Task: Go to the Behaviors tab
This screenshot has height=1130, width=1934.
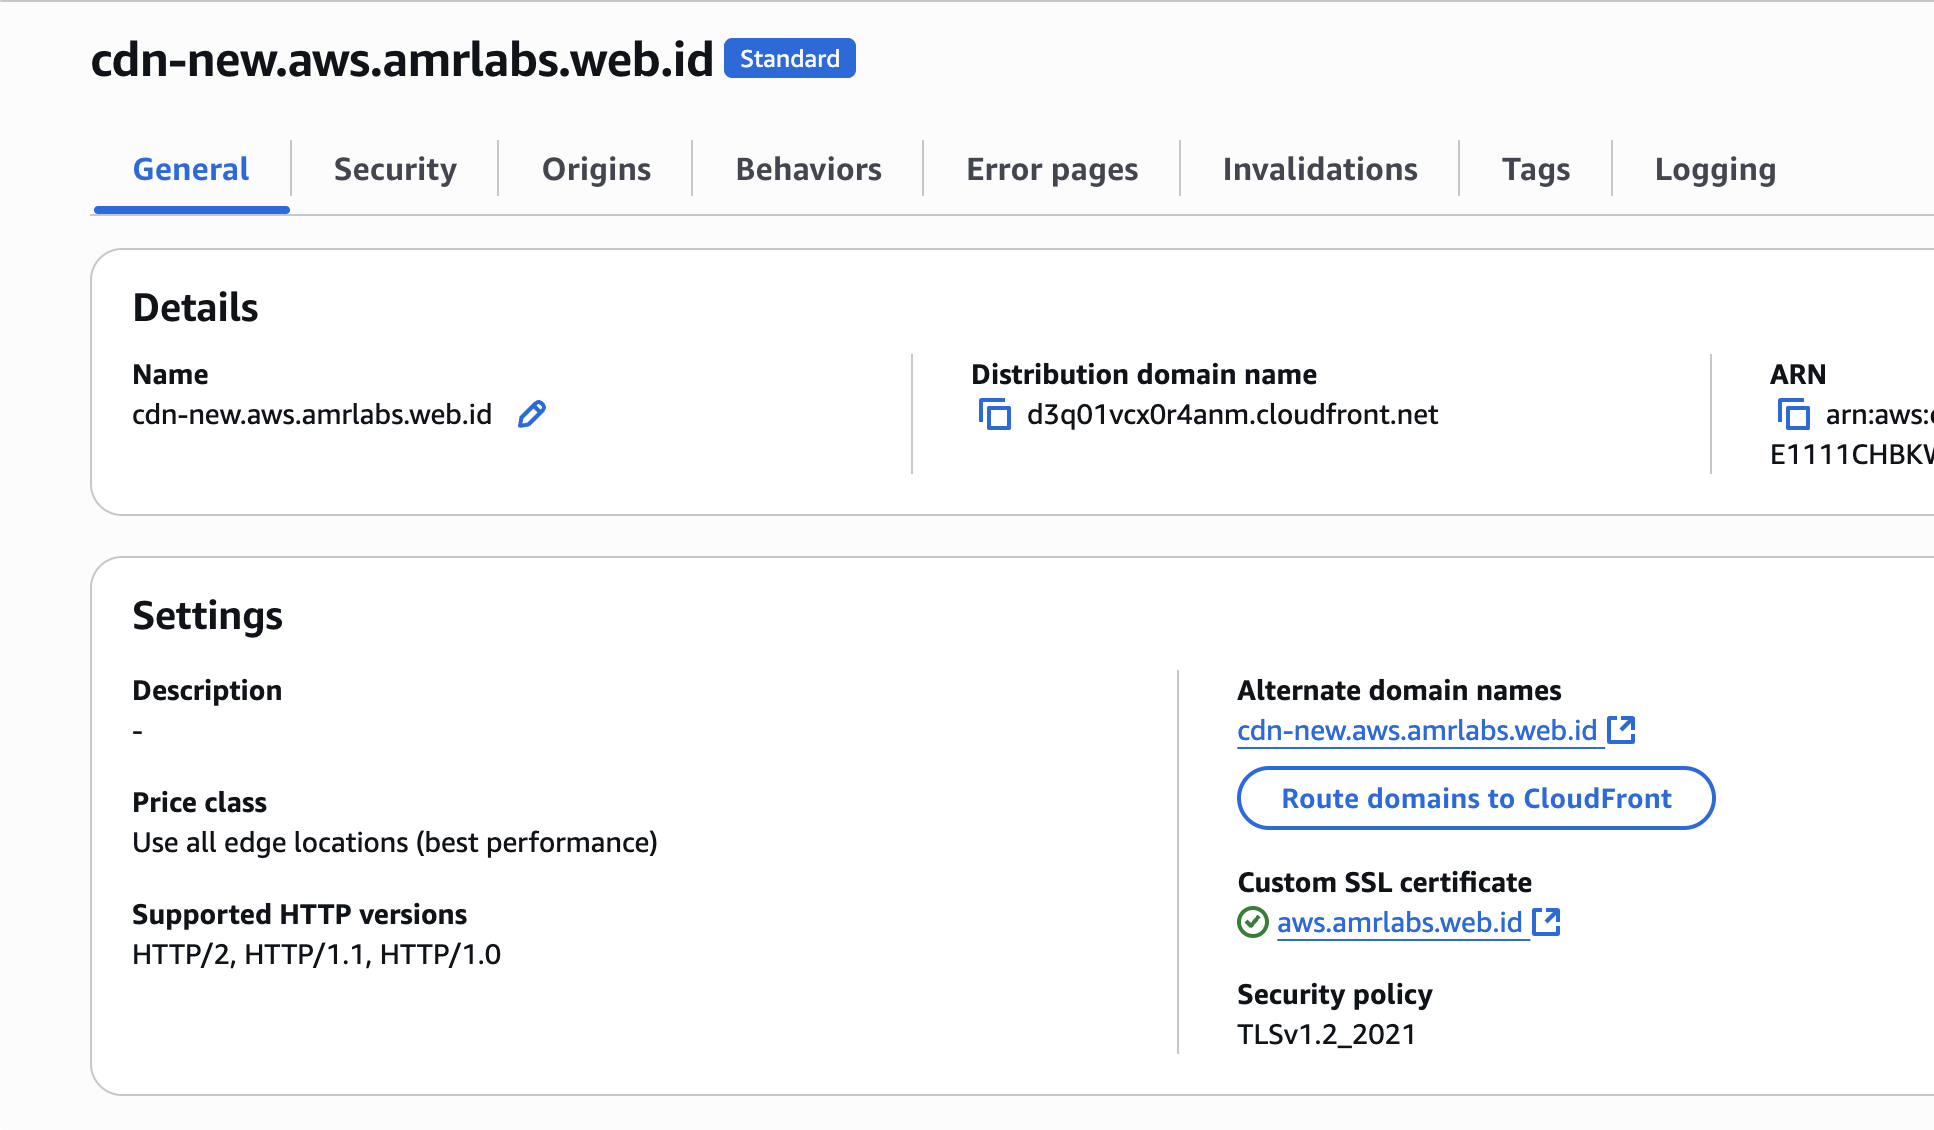Action: click(x=808, y=169)
